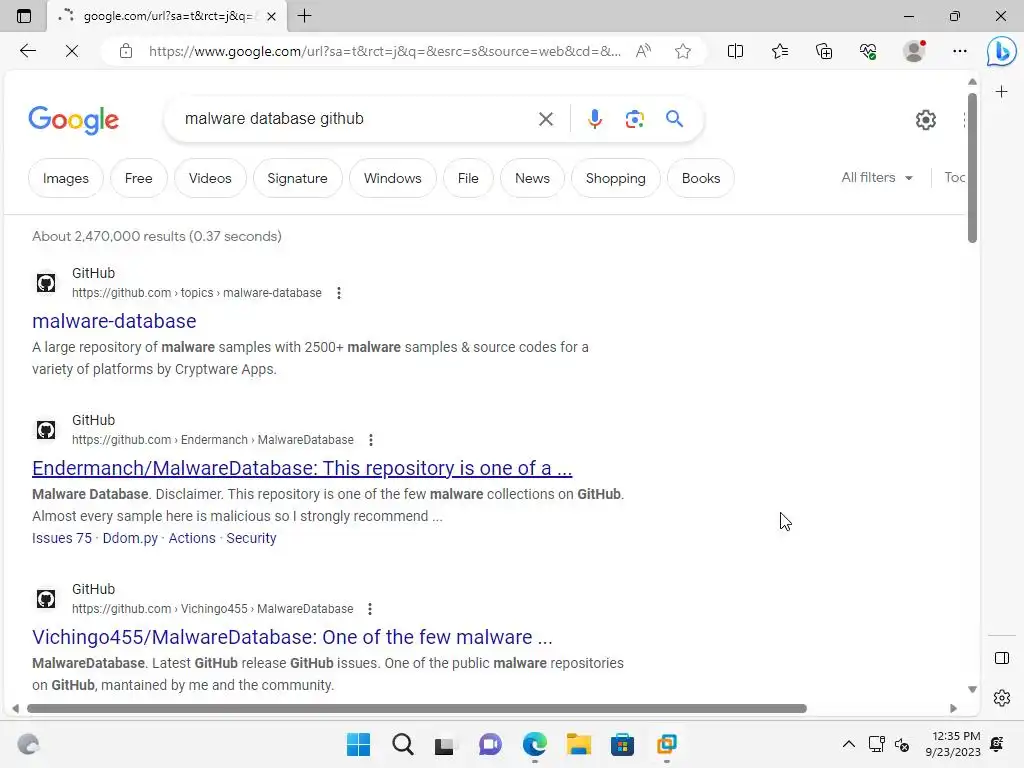Open more options for Vichingo455 result

pos(370,609)
